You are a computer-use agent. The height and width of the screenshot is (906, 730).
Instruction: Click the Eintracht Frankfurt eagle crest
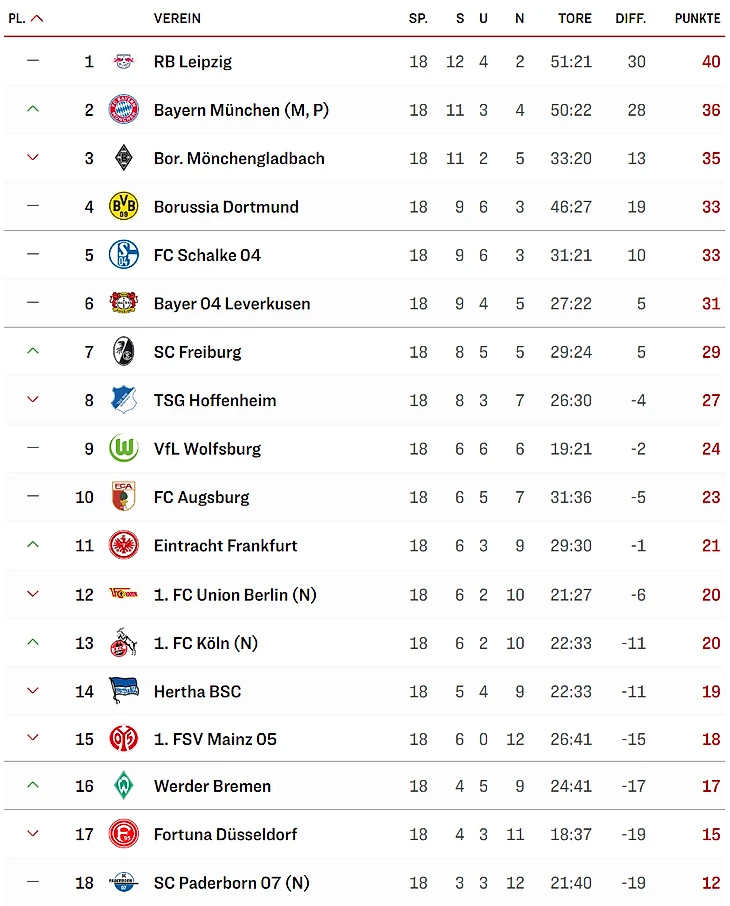point(123,545)
